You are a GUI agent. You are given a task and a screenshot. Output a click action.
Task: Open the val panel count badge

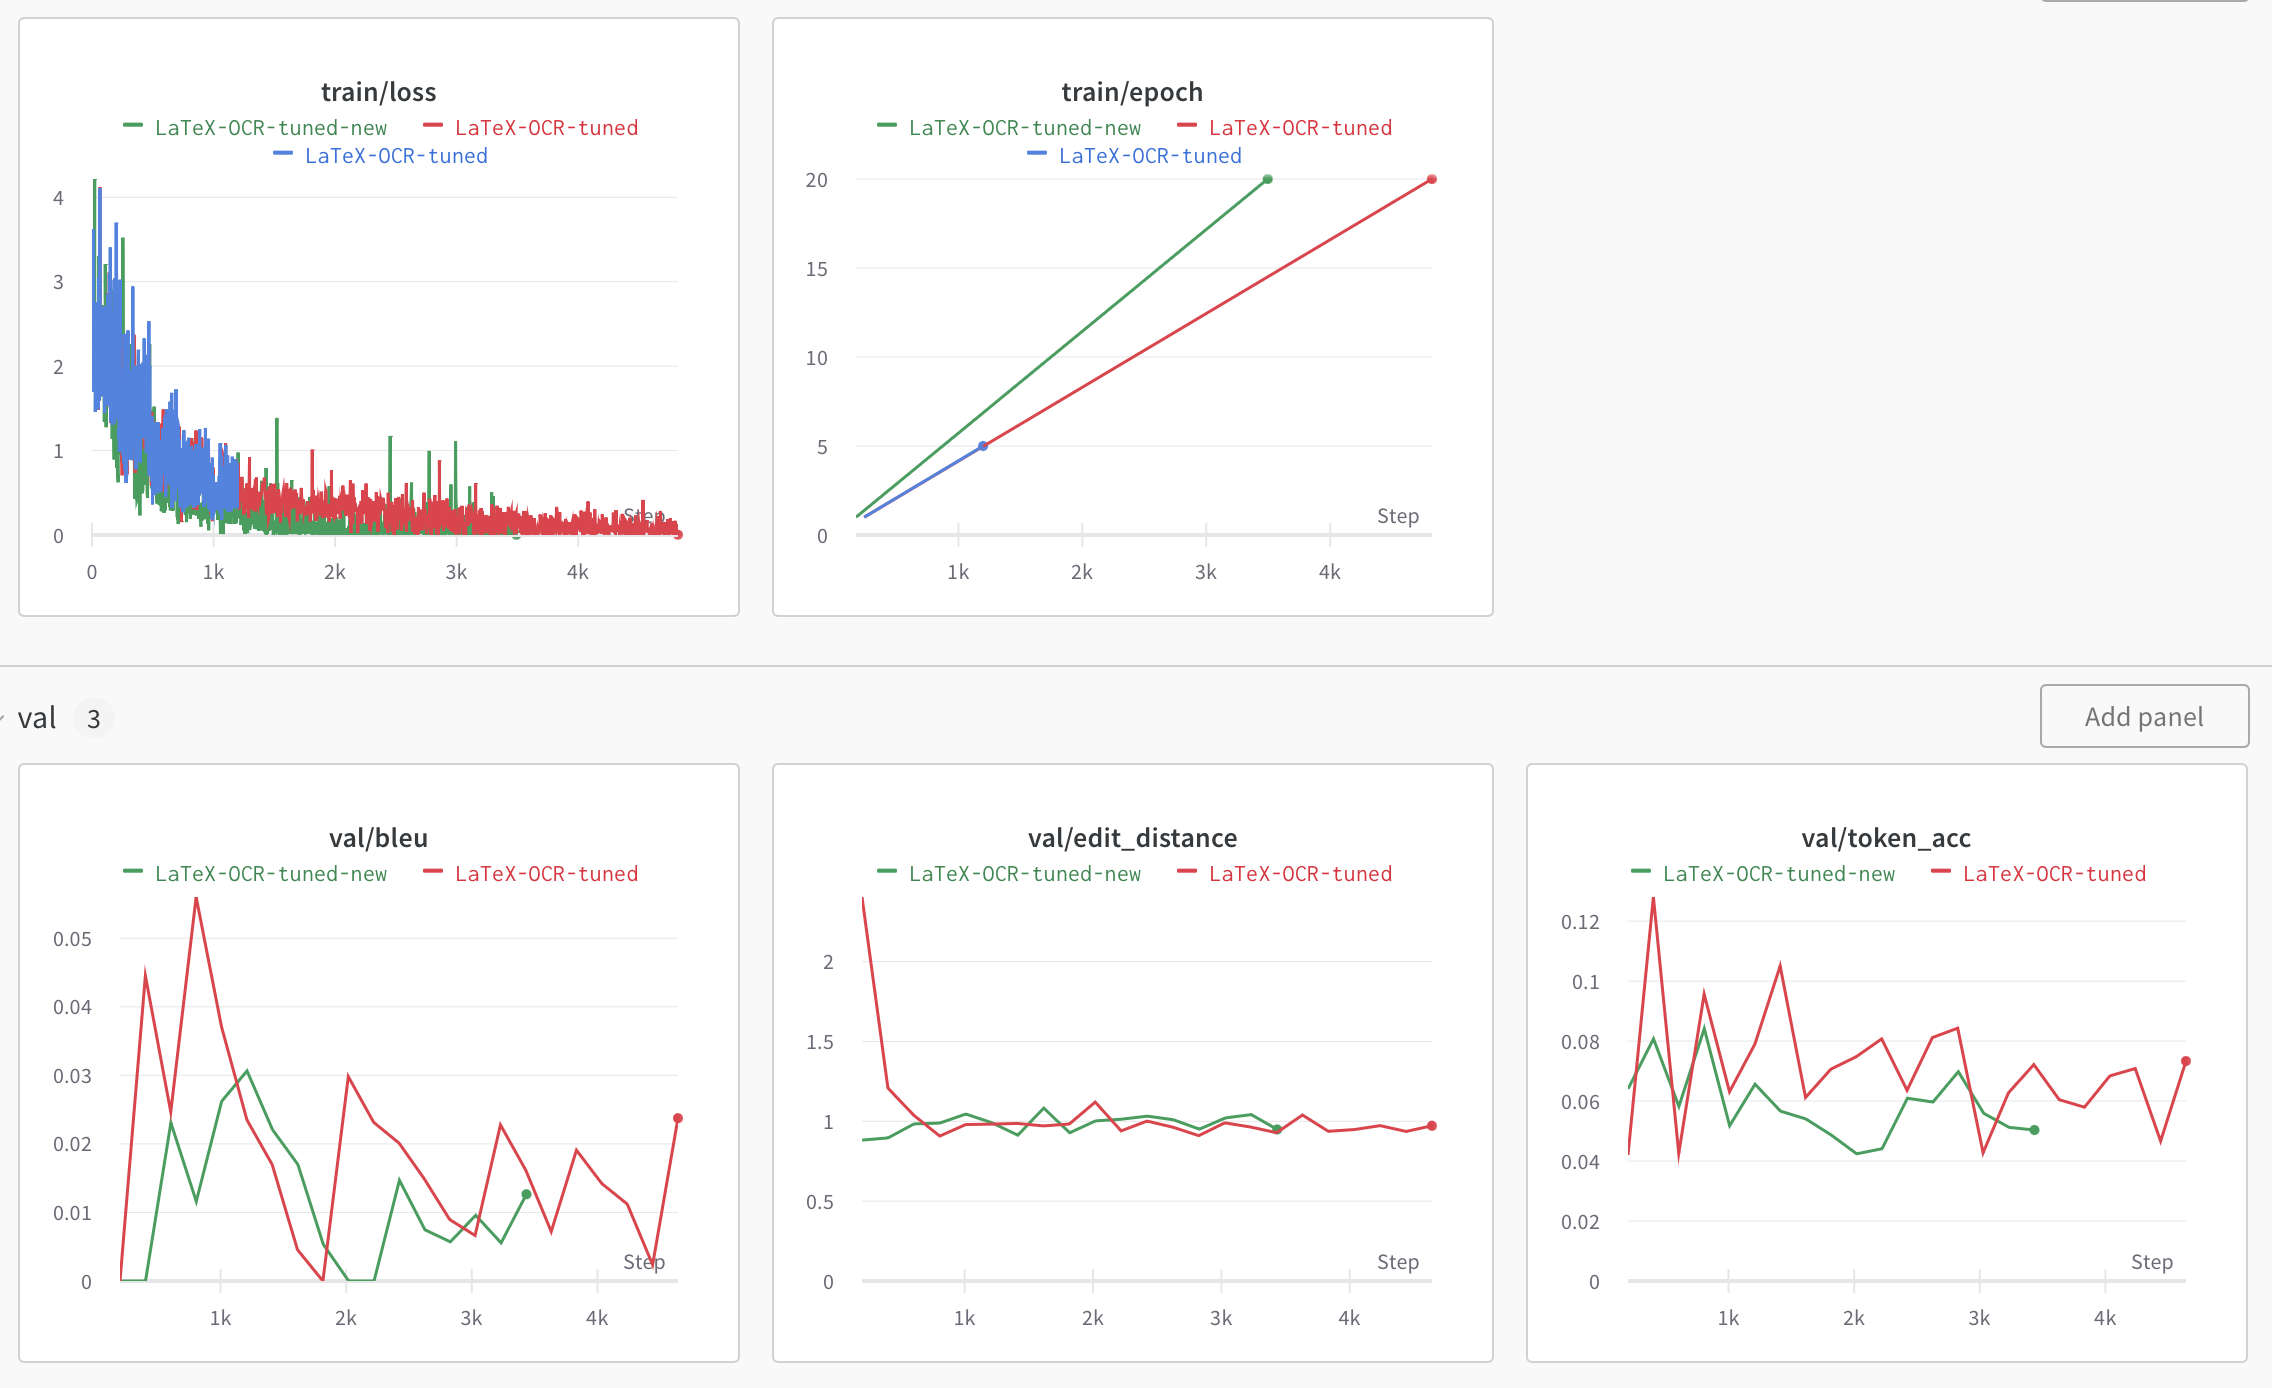coord(93,718)
